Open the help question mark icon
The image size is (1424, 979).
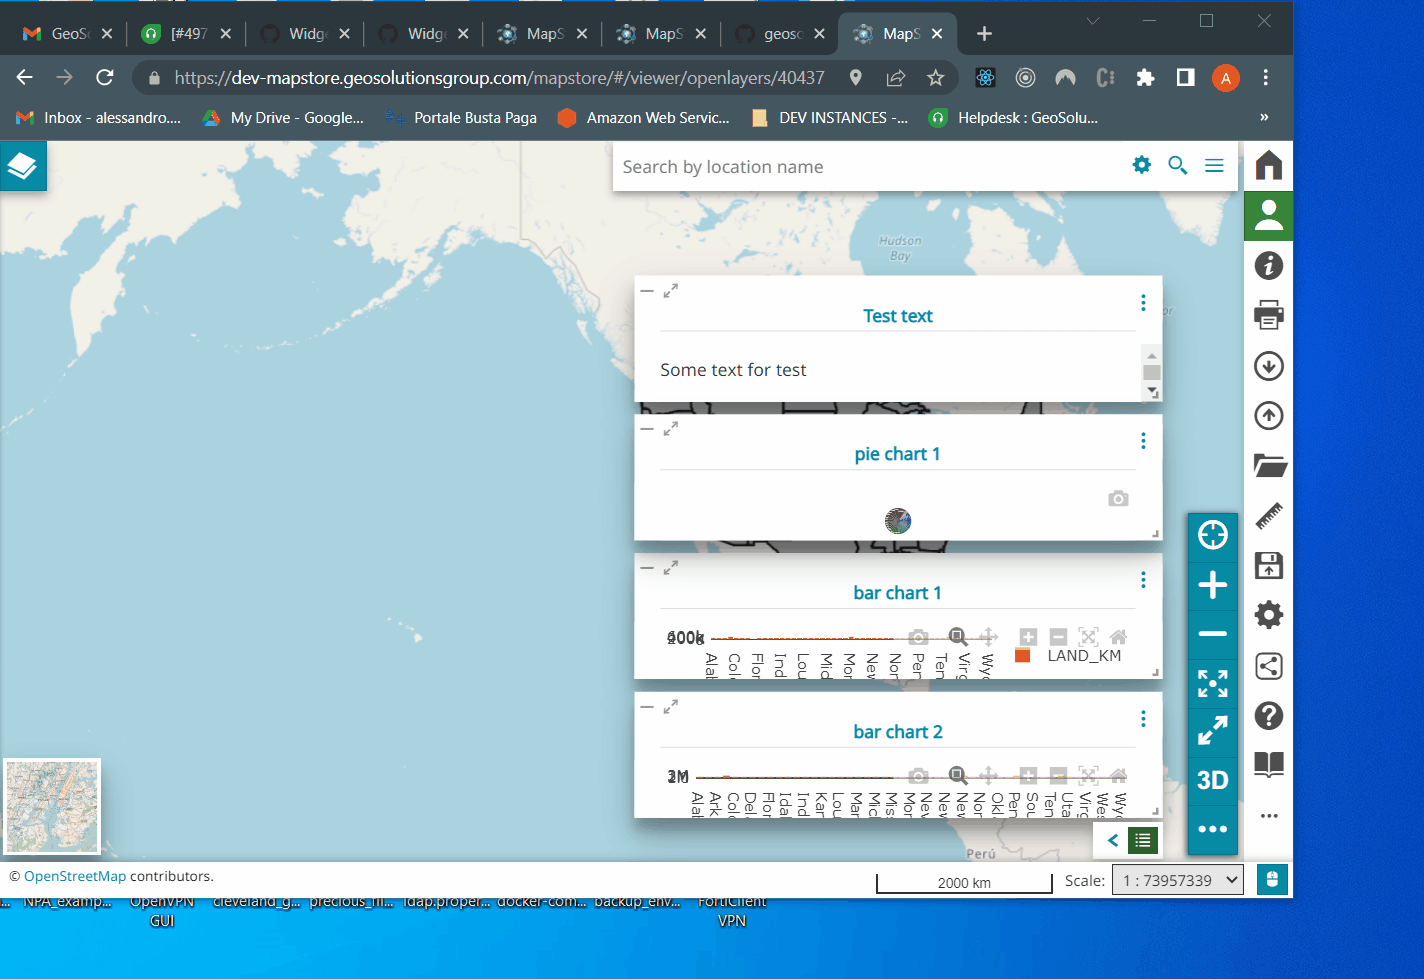[x=1269, y=715]
